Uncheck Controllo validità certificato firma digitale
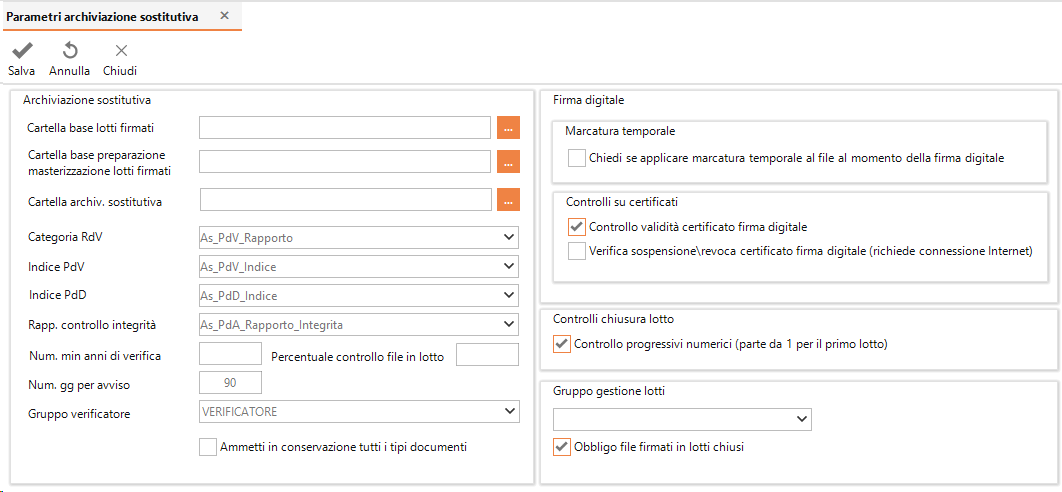 (x=576, y=226)
